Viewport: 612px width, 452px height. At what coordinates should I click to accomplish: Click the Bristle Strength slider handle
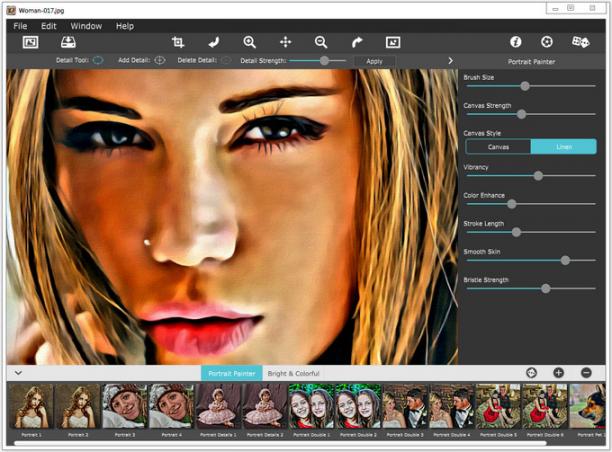pos(546,288)
